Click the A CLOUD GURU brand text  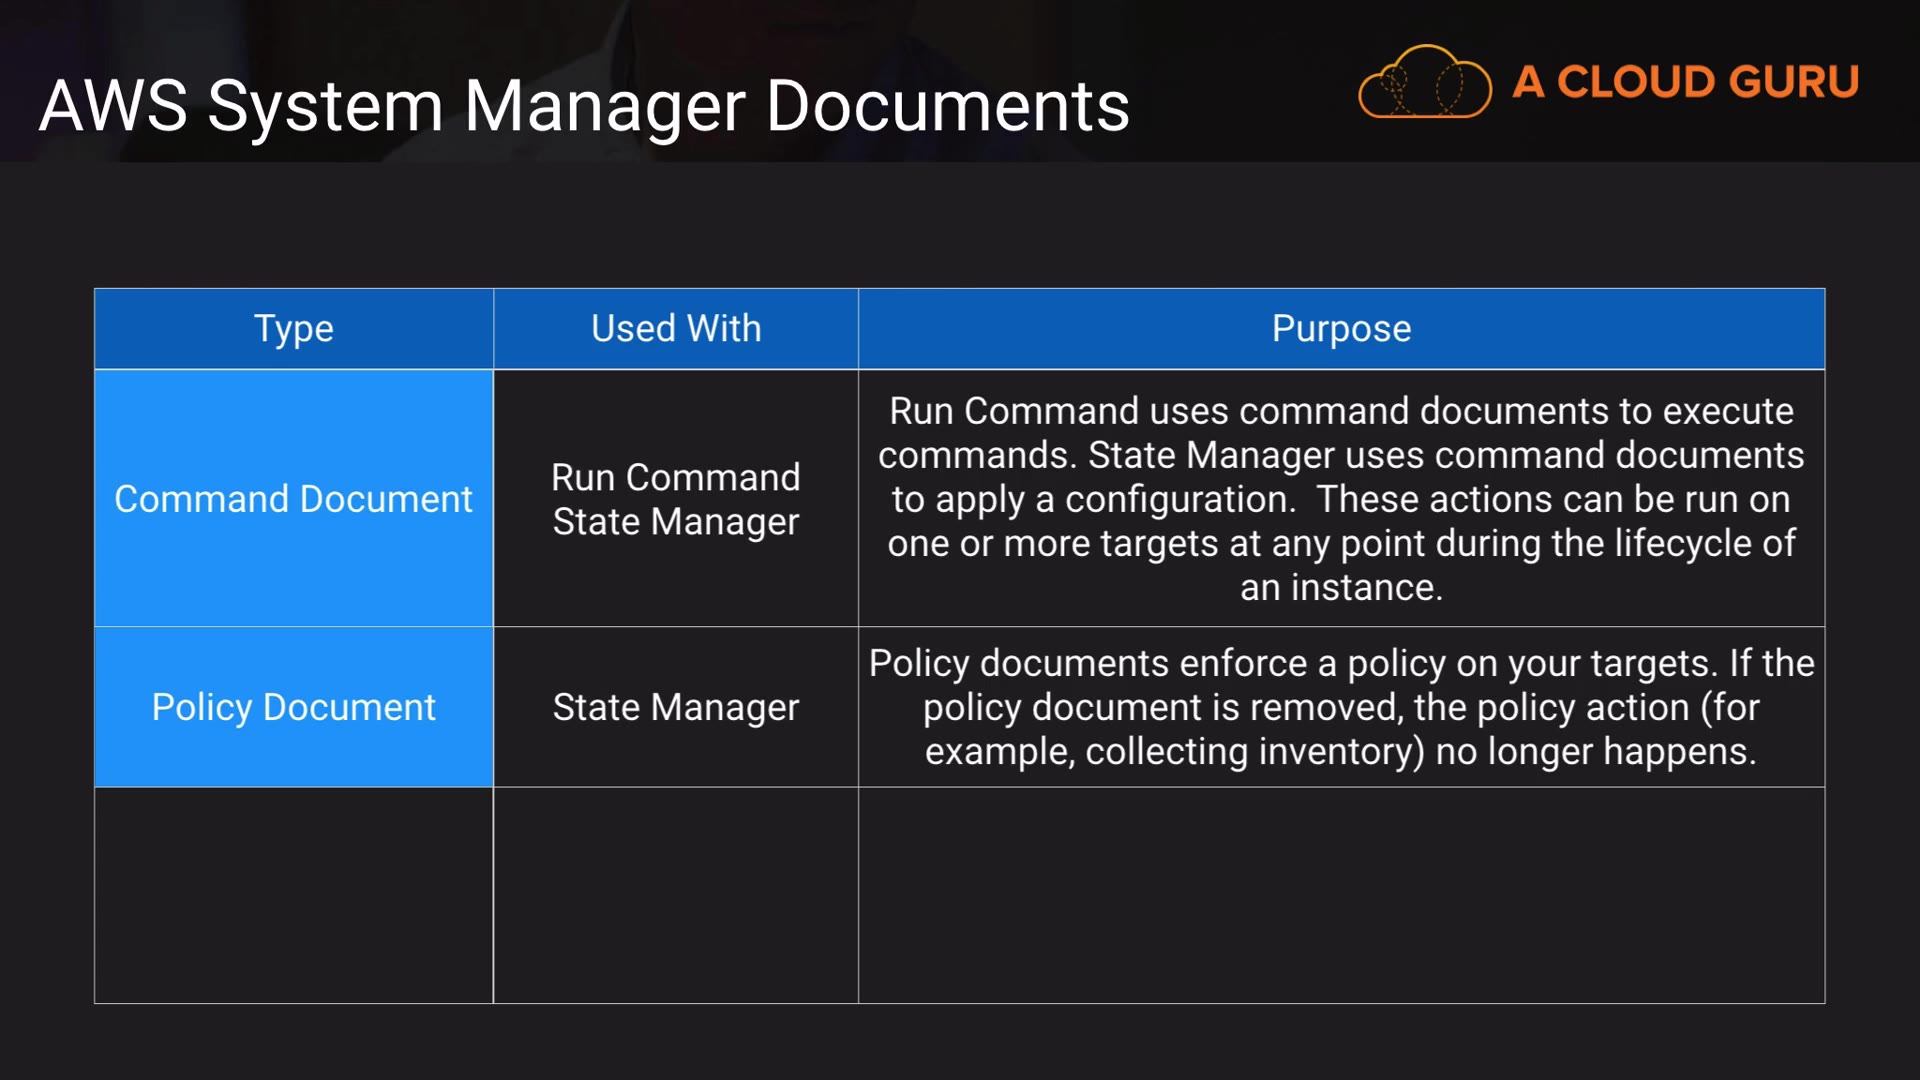pyautogui.click(x=1686, y=82)
